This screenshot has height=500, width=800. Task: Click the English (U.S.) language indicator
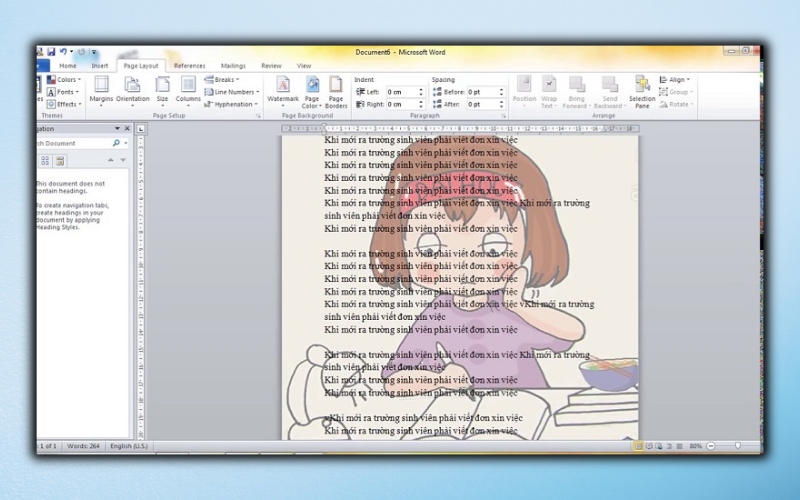point(129,446)
